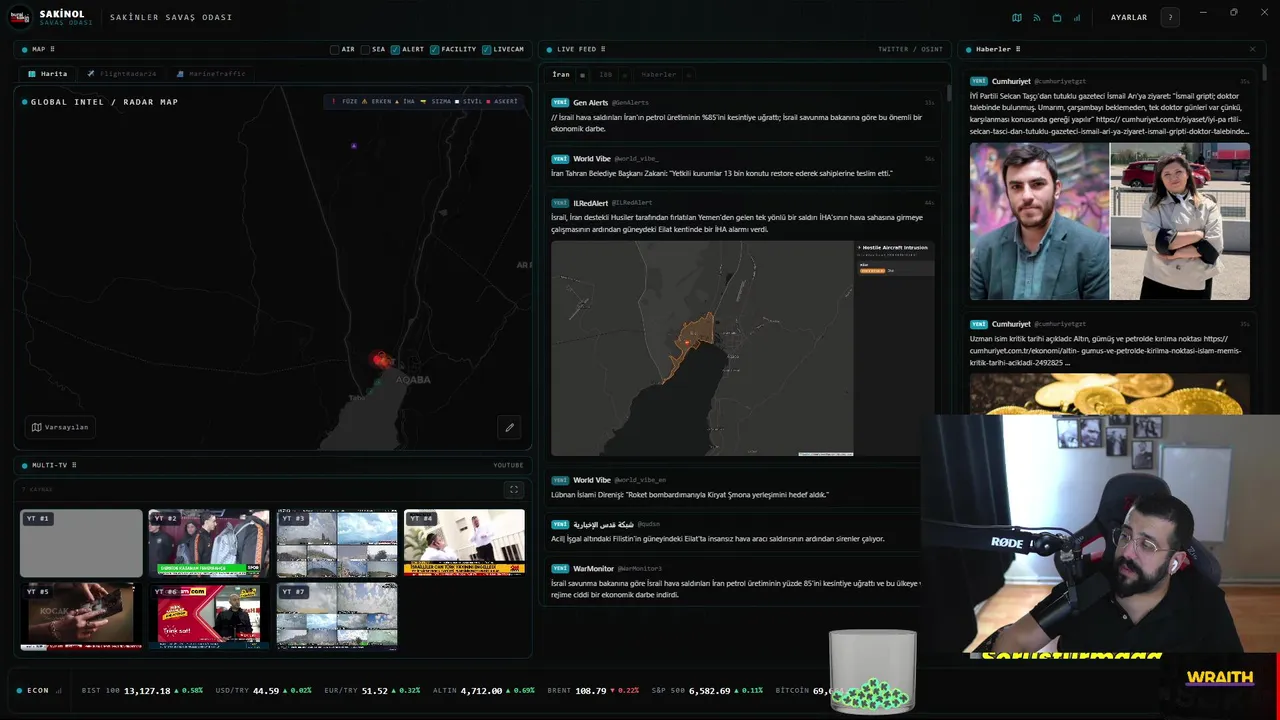The width and height of the screenshot is (1280, 720).
Task: Click the WarMonitor account name
Action: click(x=593, y=568)
